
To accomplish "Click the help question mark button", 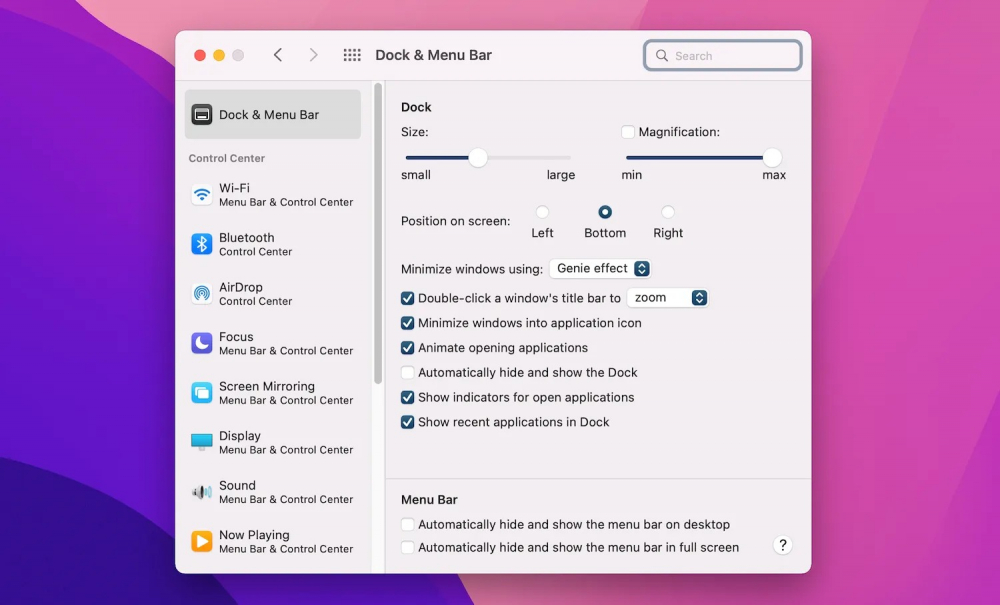I will tap(783, 545).
